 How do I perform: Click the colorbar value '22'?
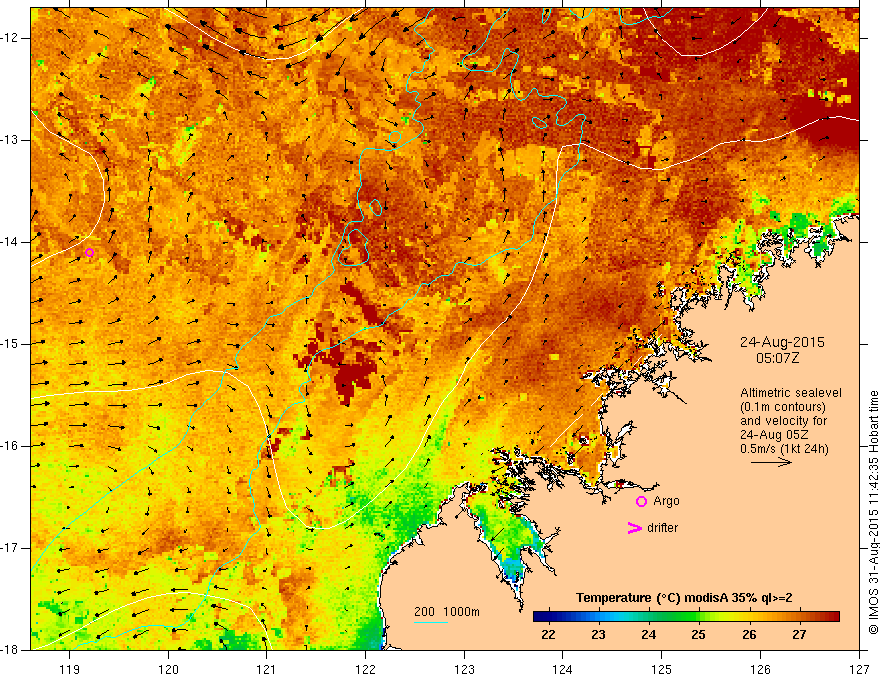click(548, 635)
